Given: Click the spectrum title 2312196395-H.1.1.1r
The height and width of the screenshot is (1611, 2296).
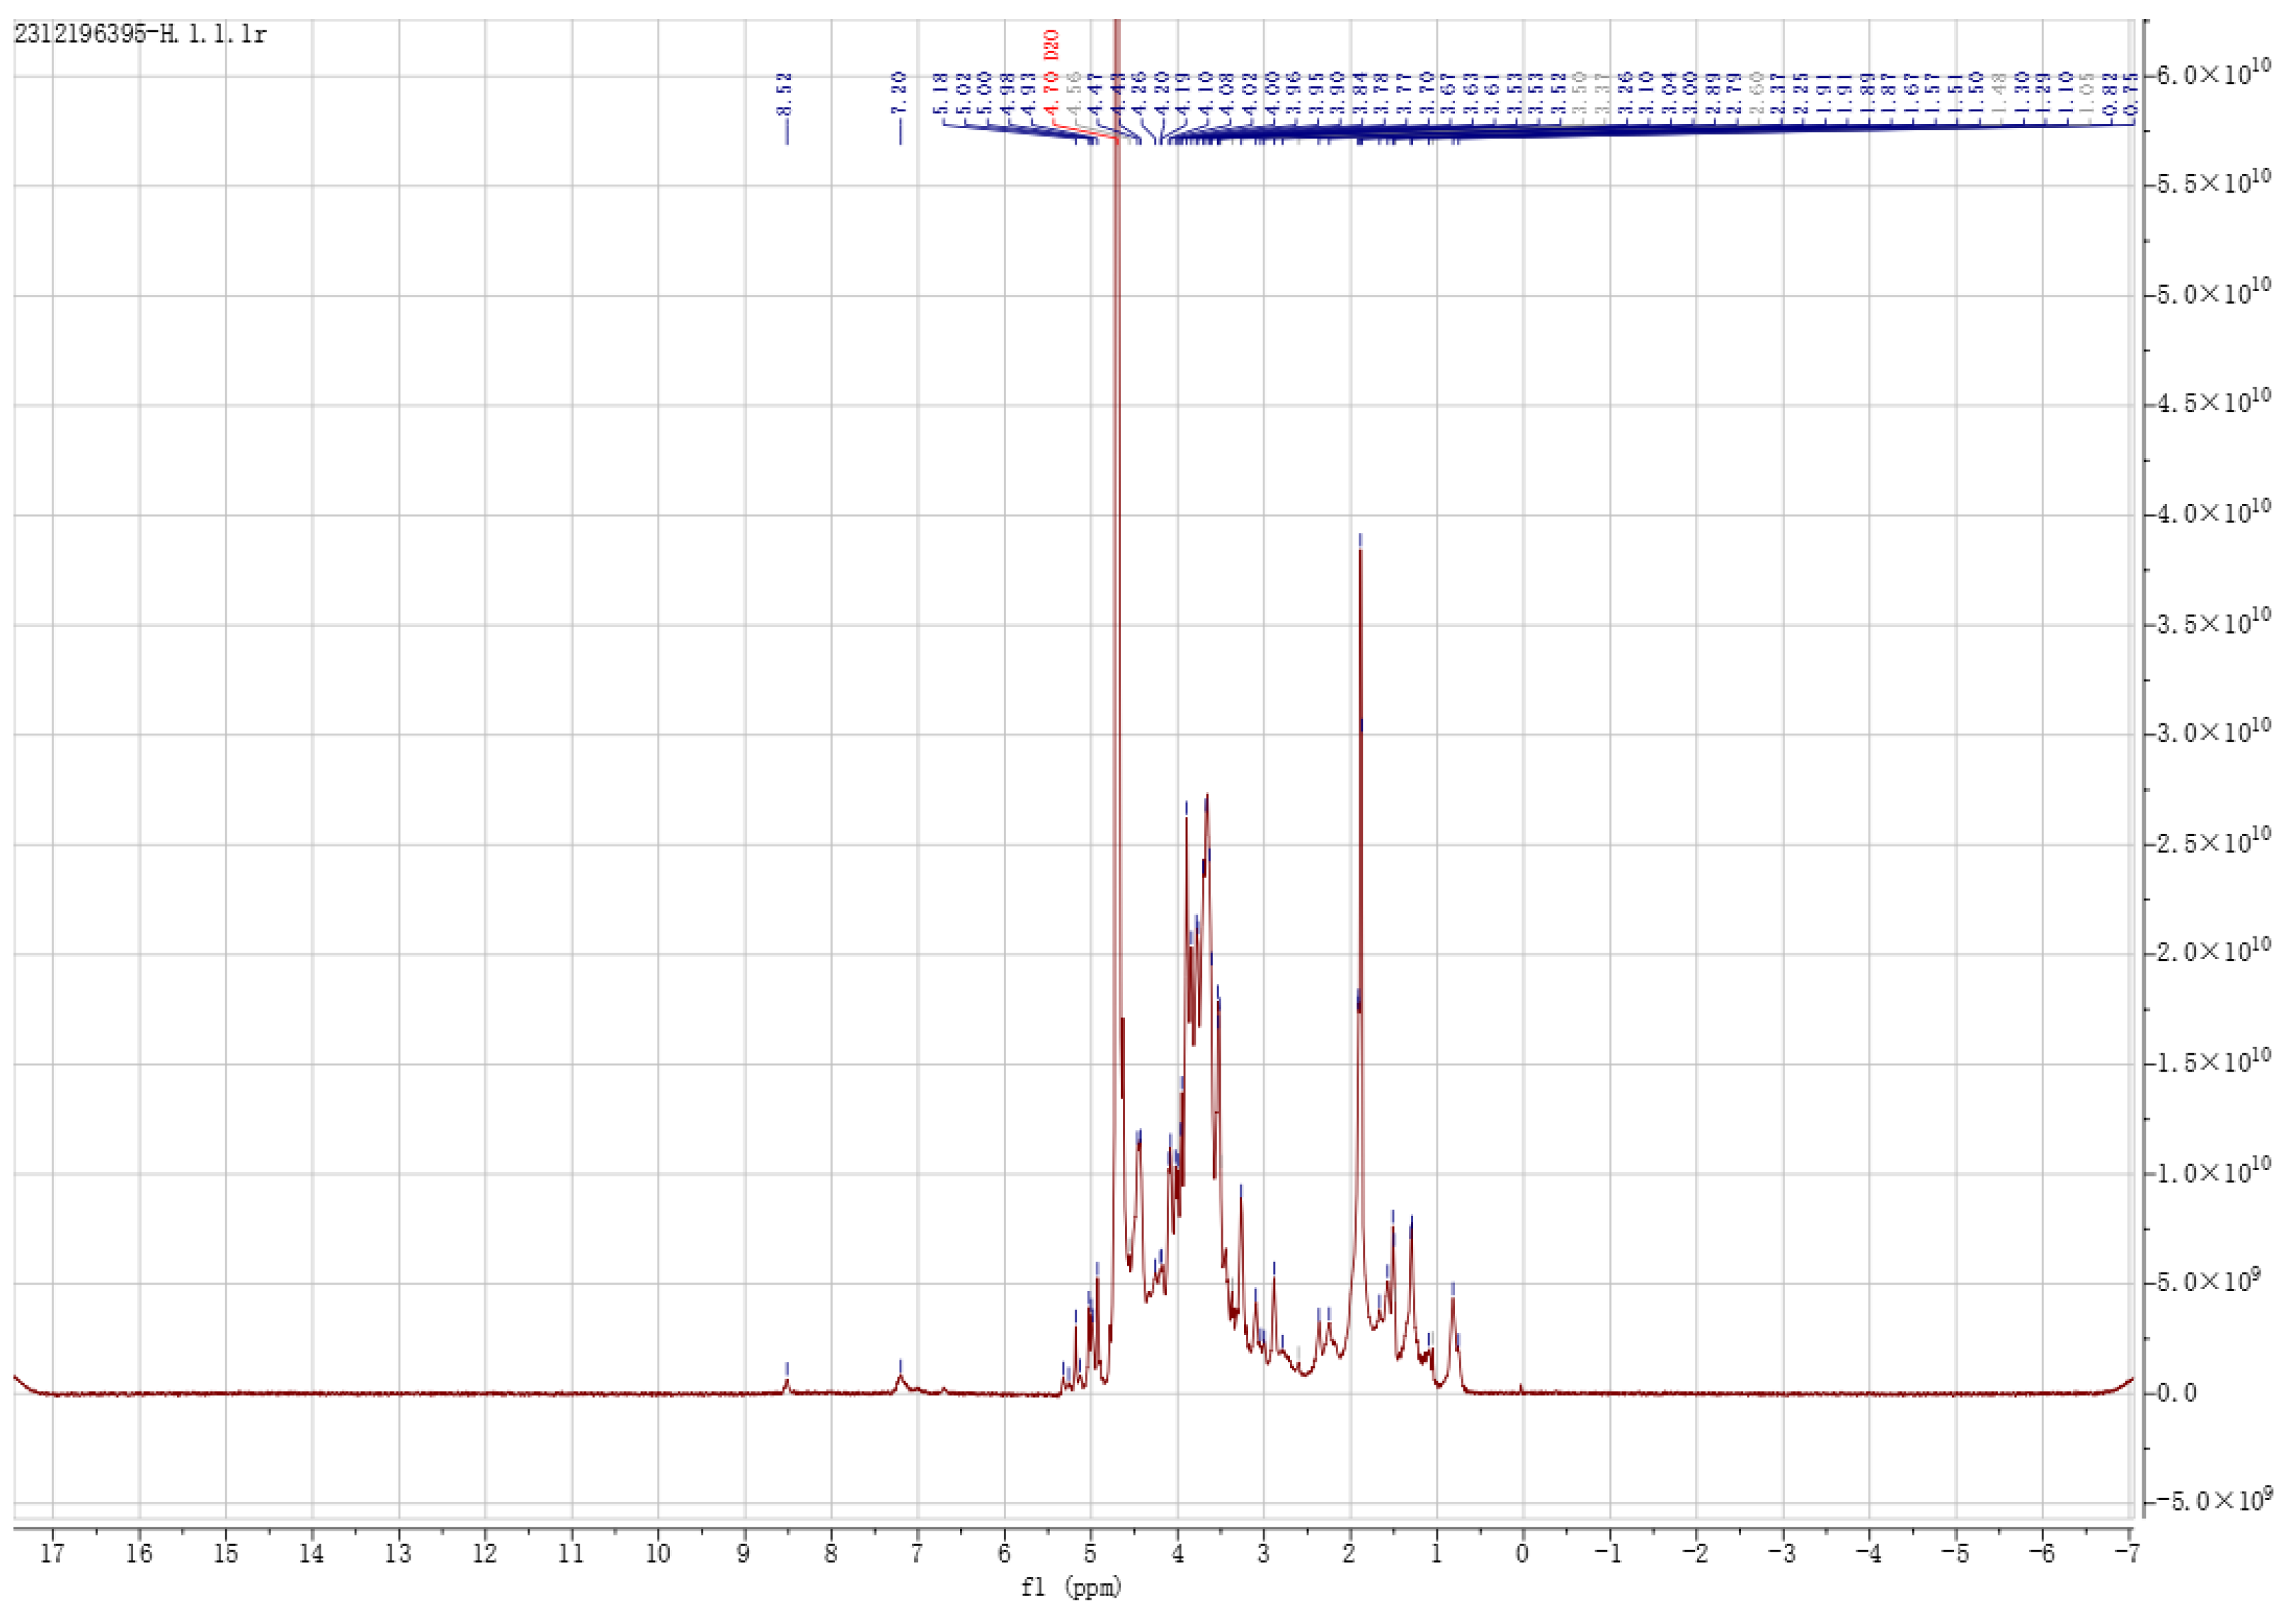Looking at the screenshot, I should (x=141, y=35).
